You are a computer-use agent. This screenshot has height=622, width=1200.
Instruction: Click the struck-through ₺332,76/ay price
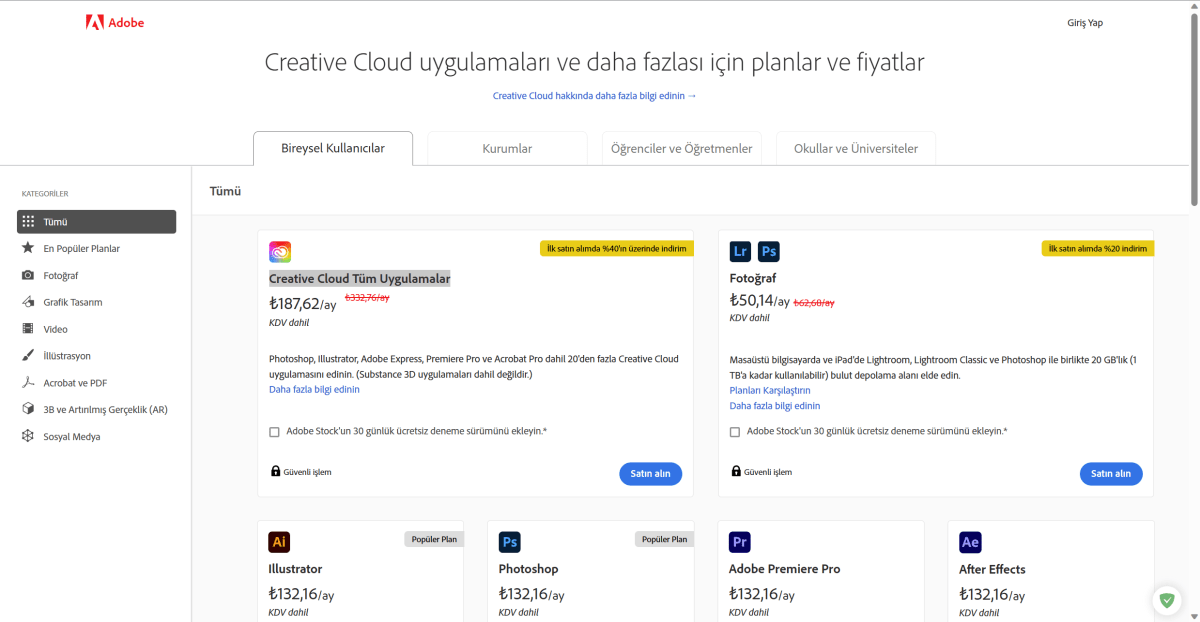(367, 298)
